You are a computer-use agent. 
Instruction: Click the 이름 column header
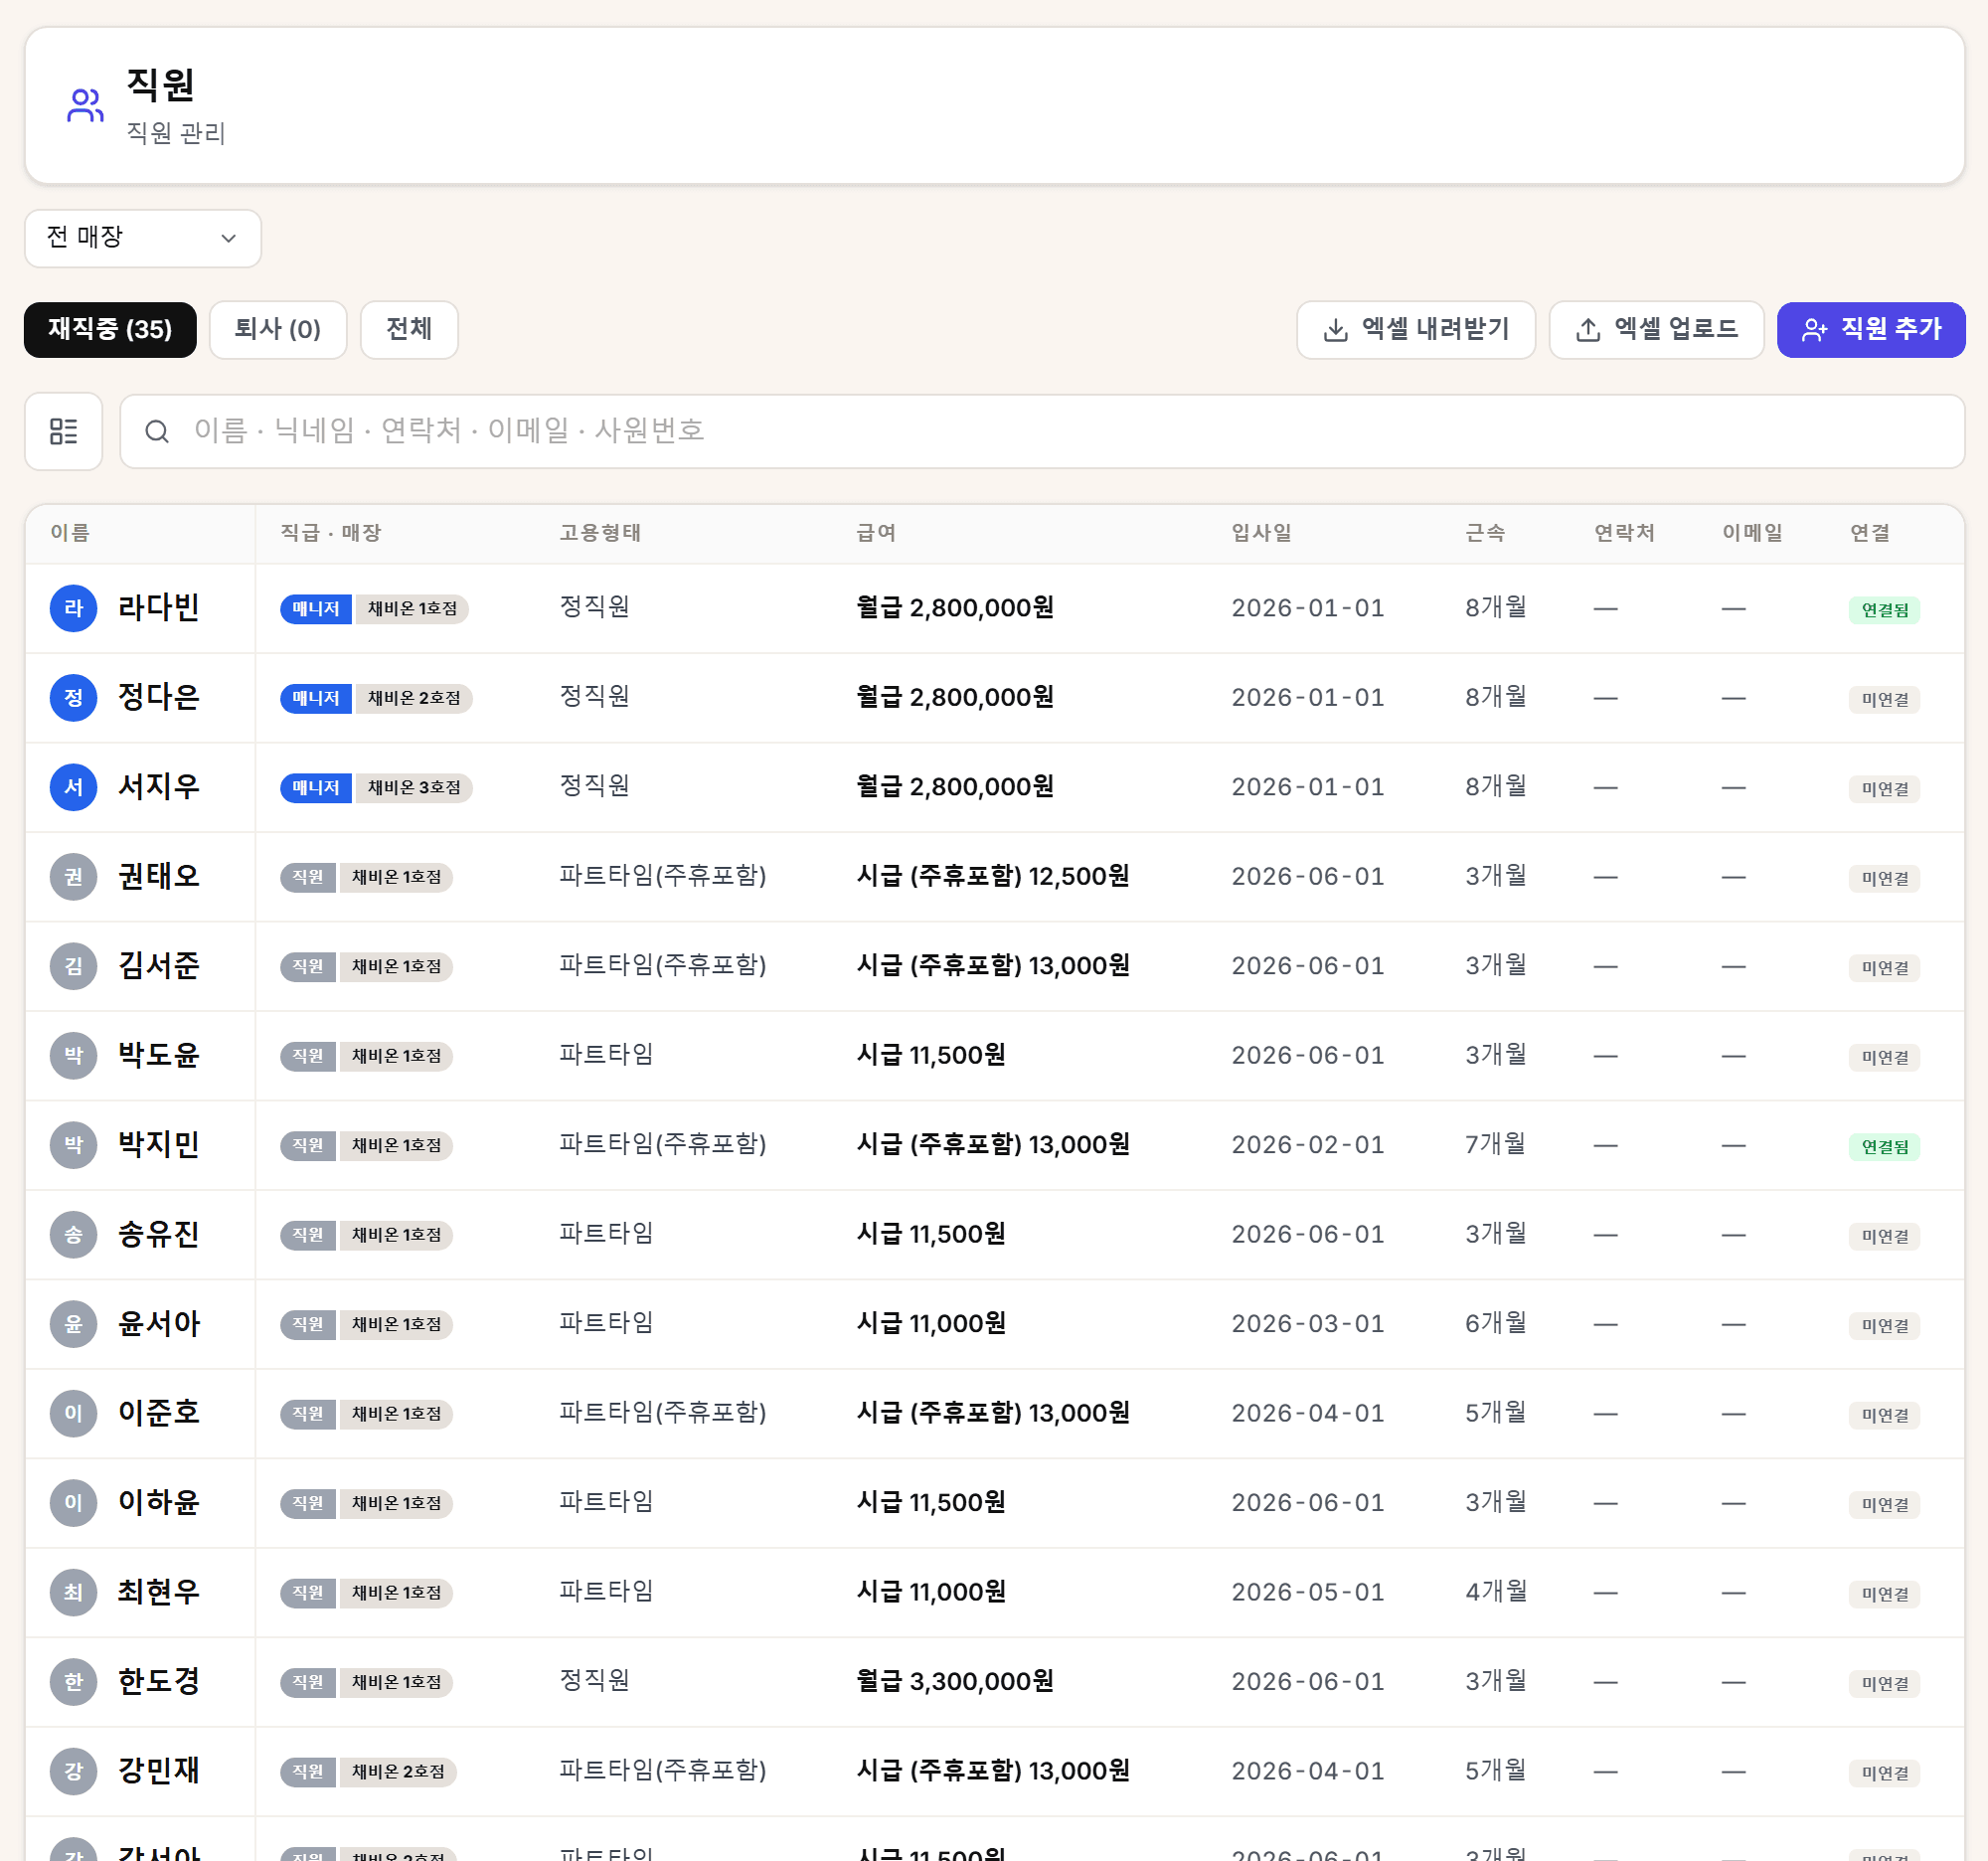click(x=70, y=533)
